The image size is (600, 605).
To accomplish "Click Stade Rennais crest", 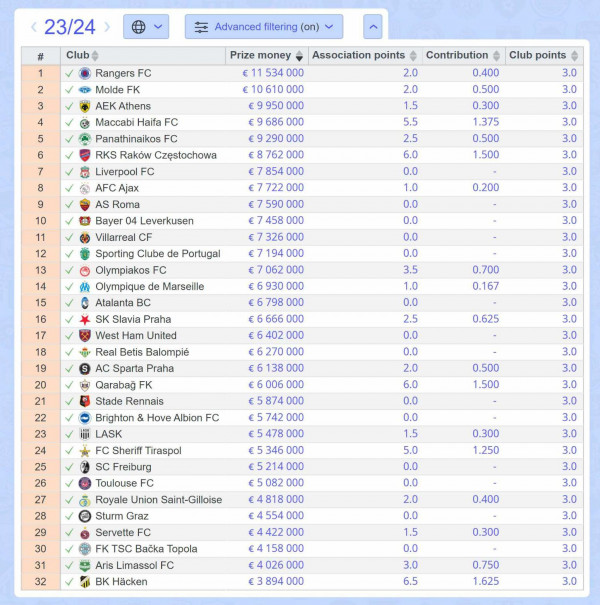I will (x=85, y=401).
